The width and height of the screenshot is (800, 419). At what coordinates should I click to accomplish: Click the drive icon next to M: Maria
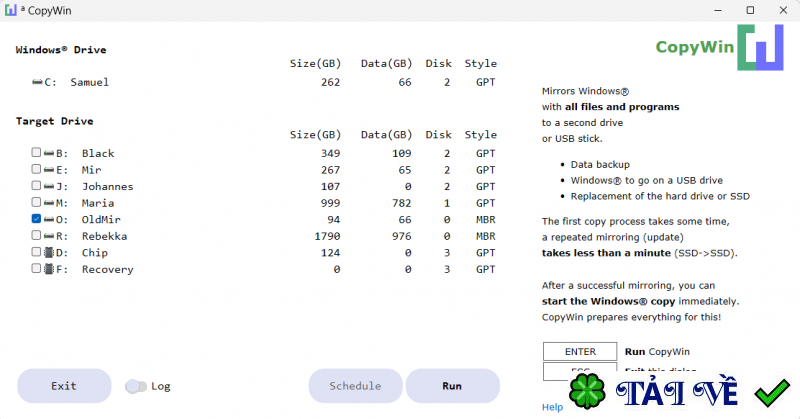click(x=49, y=203)
